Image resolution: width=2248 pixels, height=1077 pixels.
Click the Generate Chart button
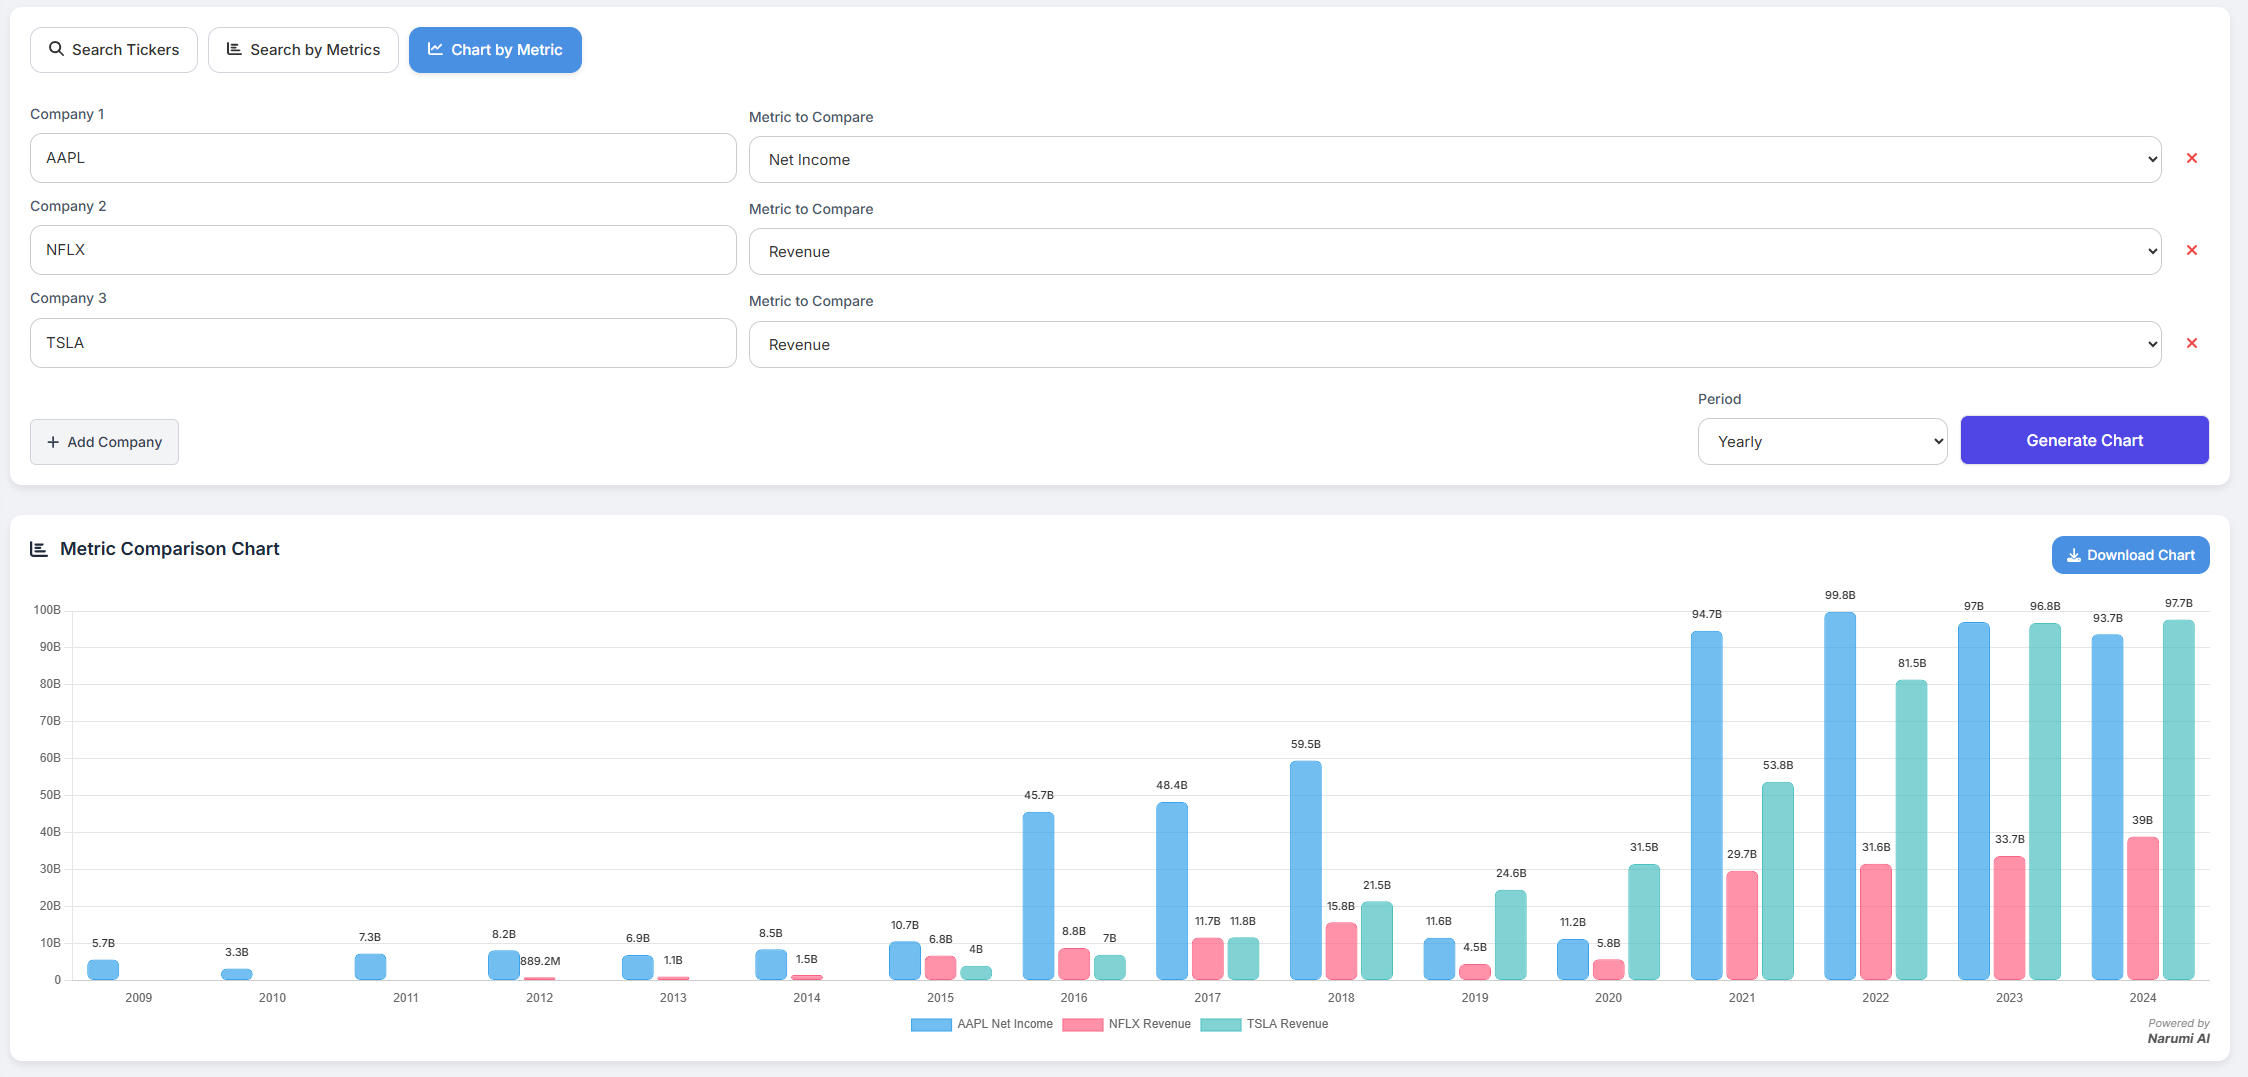click(x=2084, y=440)
